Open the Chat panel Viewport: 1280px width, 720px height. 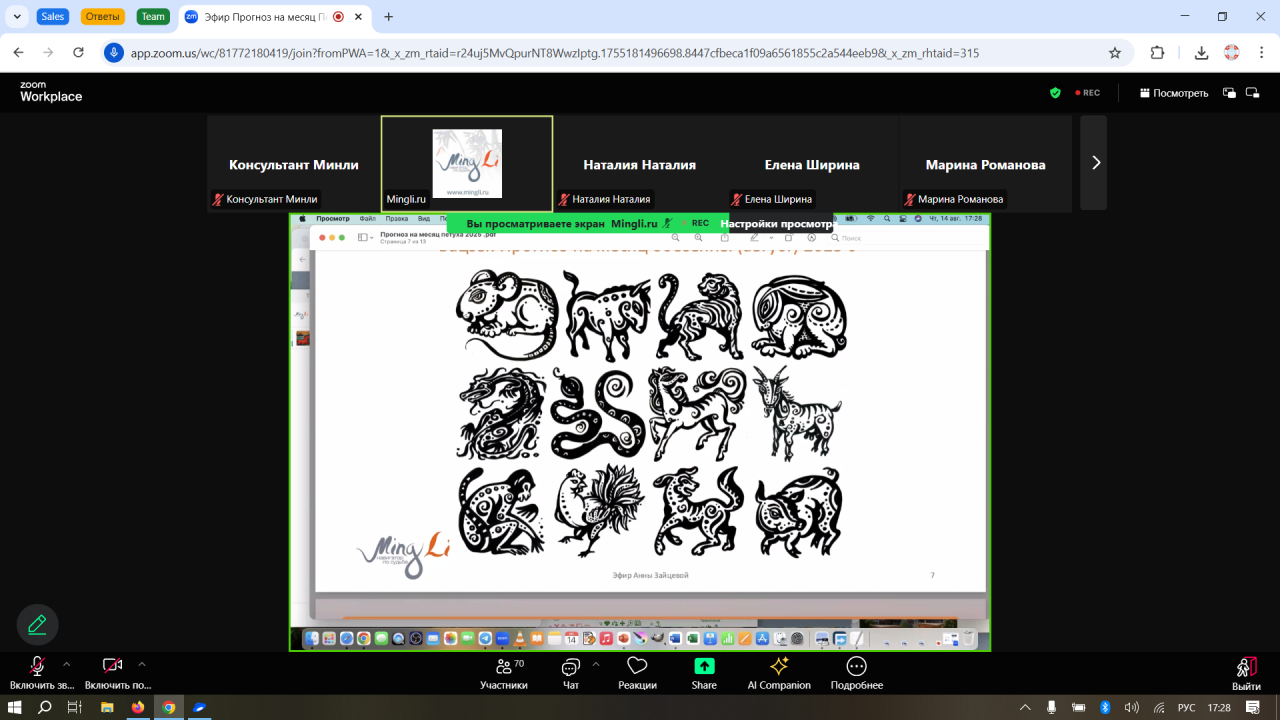click(x=570, y=672)
